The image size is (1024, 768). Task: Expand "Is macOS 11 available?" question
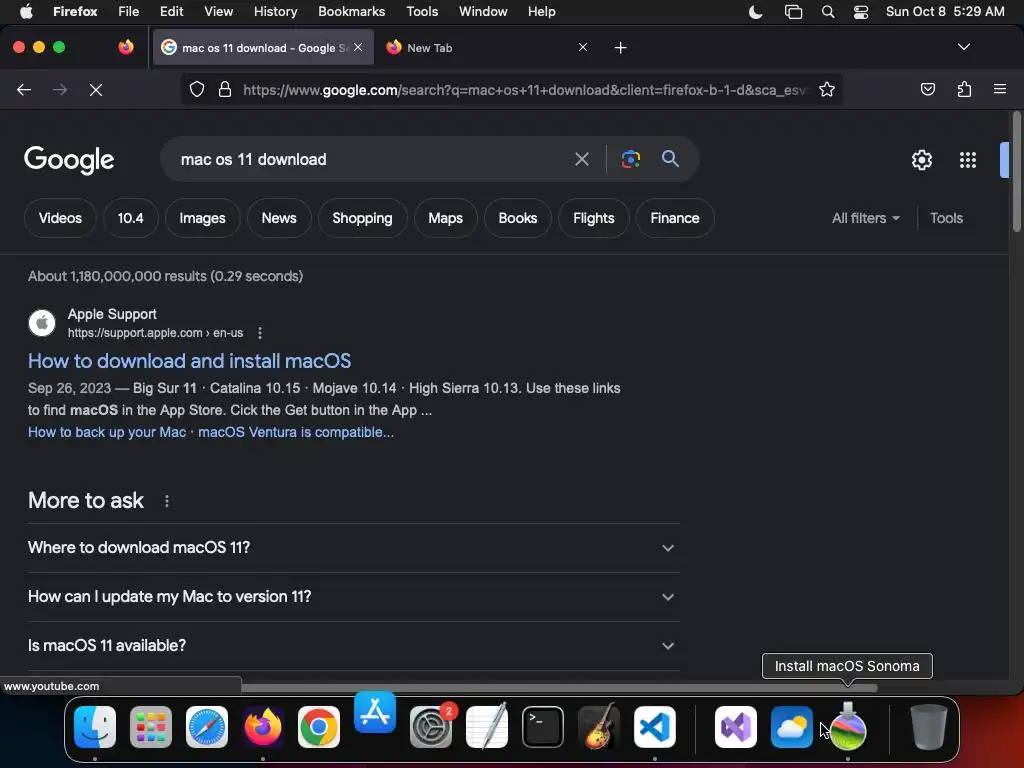(x=353, y=646)
